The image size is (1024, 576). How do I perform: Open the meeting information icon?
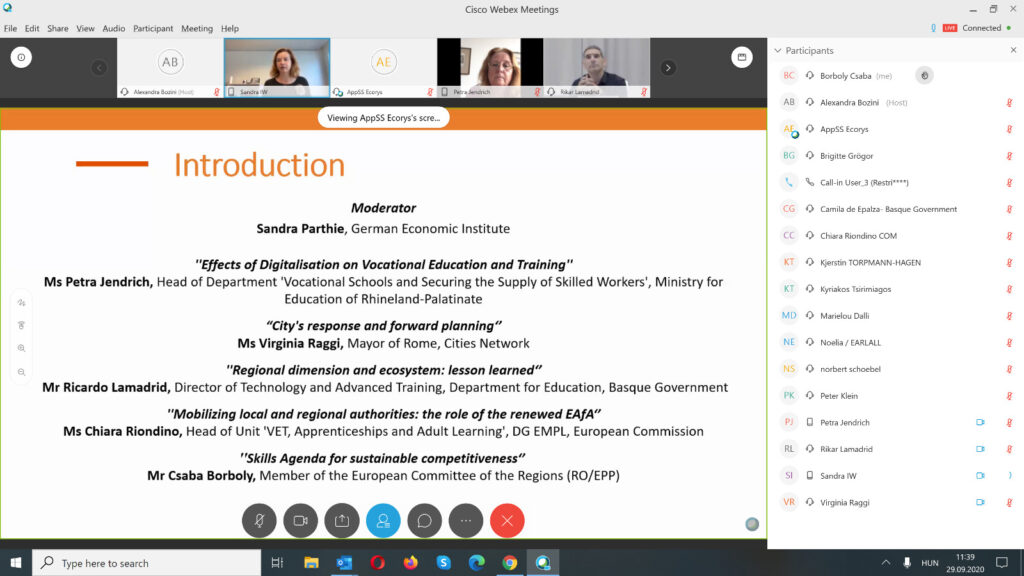(21, 58)
